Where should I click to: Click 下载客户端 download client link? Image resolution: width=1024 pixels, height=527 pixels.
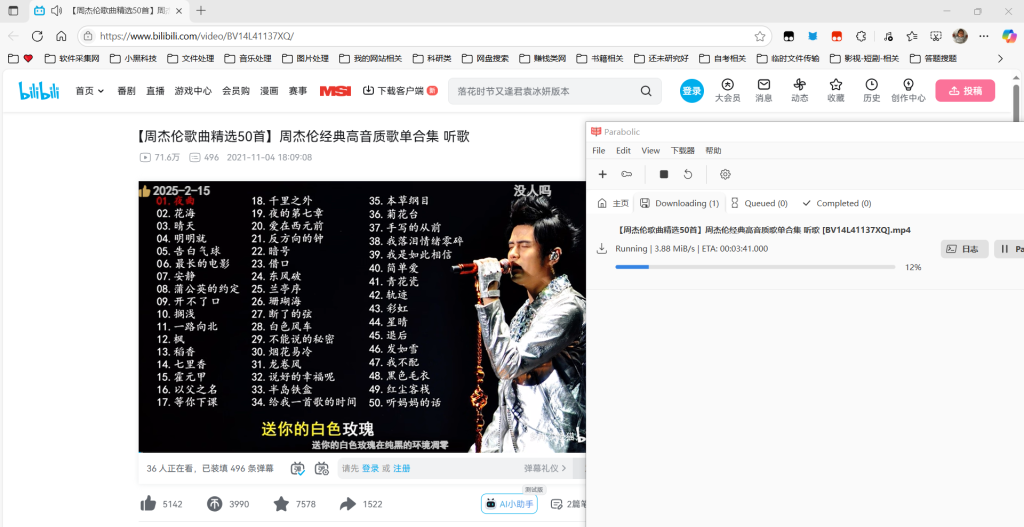[x=400, y=91]
